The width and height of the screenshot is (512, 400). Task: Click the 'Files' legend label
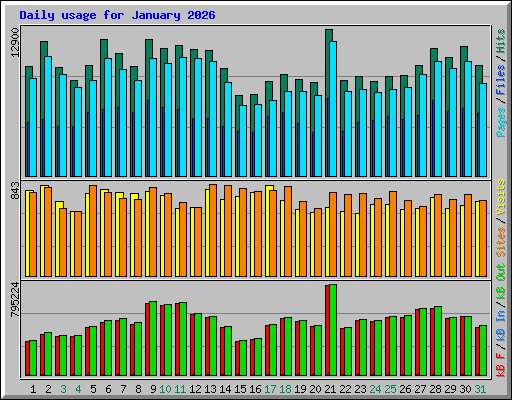(x=501, y=80)
